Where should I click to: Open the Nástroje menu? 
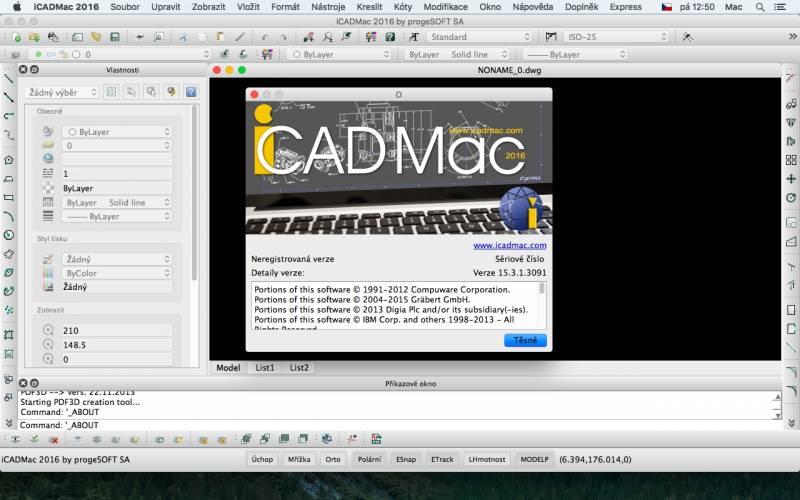[x=328, y=7]
